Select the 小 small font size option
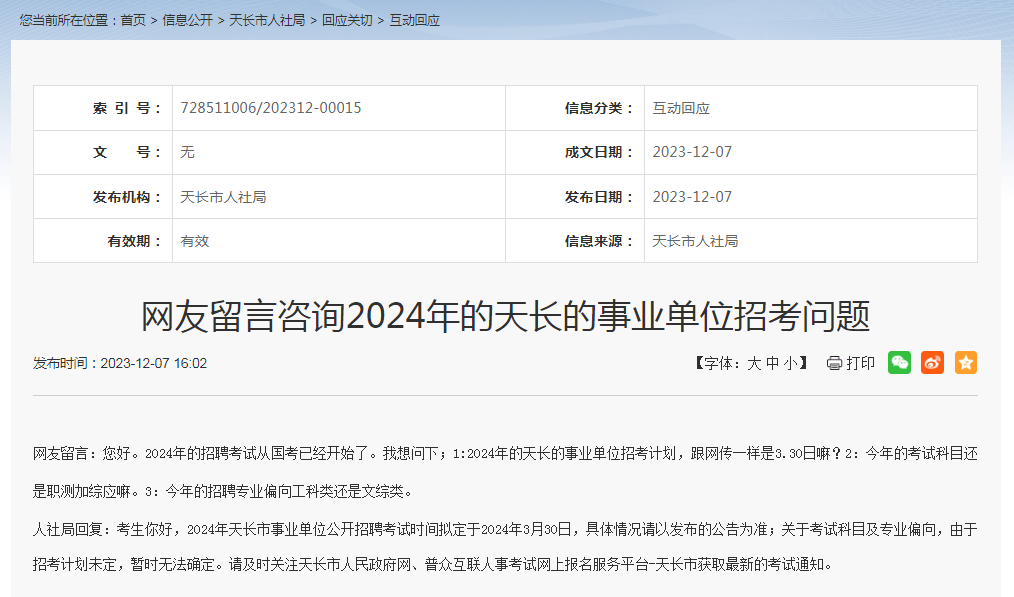The height and width of the screenshot is (597, 1014). click(x=793, y=363)
